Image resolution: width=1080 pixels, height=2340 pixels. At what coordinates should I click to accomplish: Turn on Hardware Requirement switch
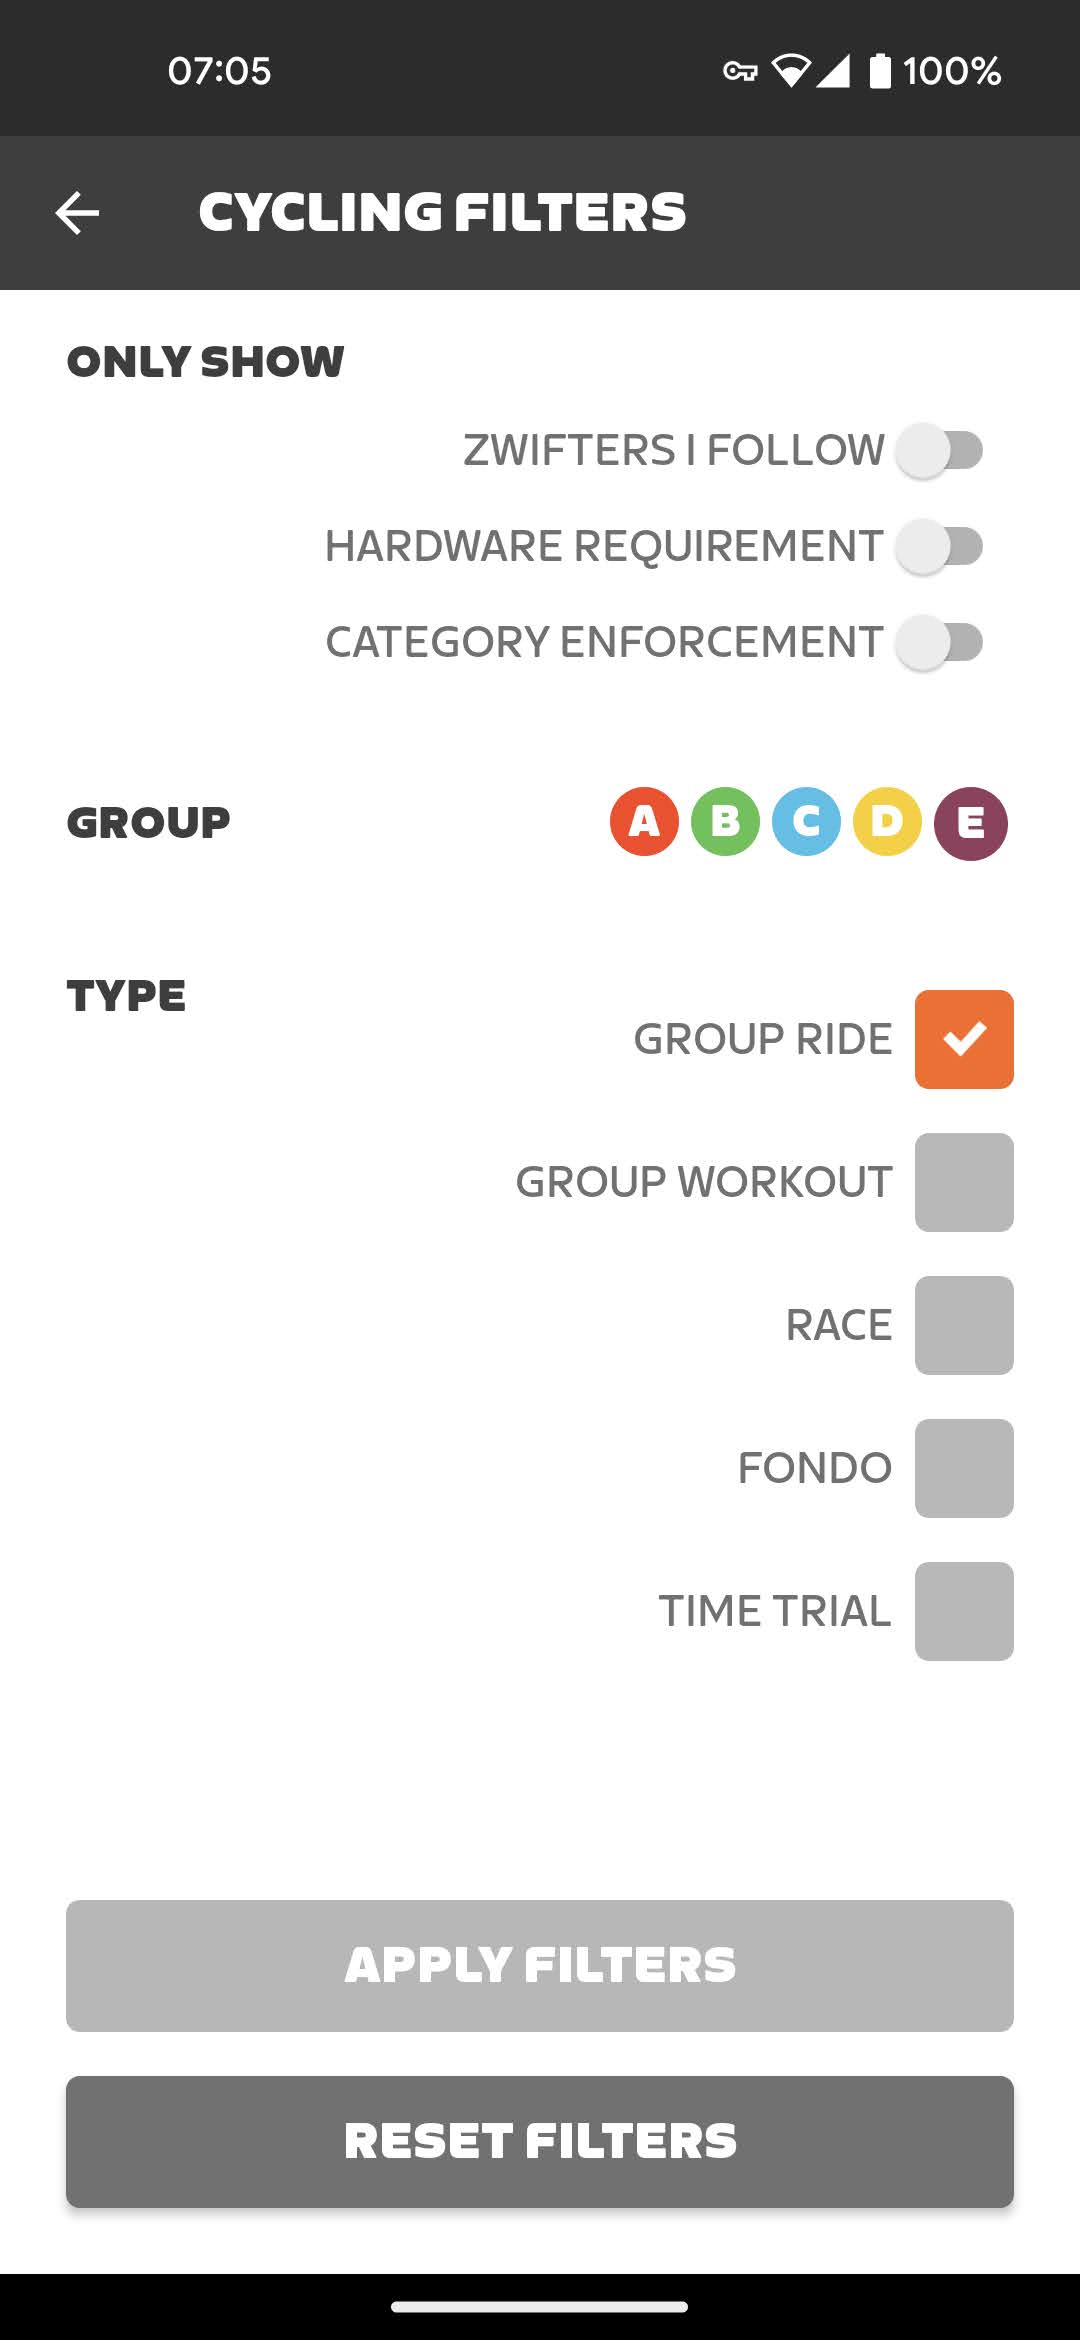click(939, 546)
